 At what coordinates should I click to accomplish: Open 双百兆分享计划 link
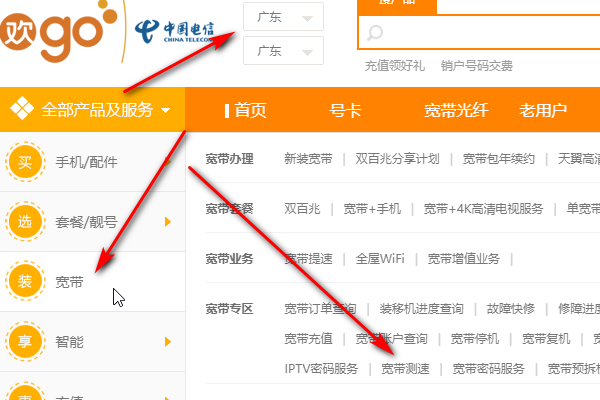click(397, 158)
